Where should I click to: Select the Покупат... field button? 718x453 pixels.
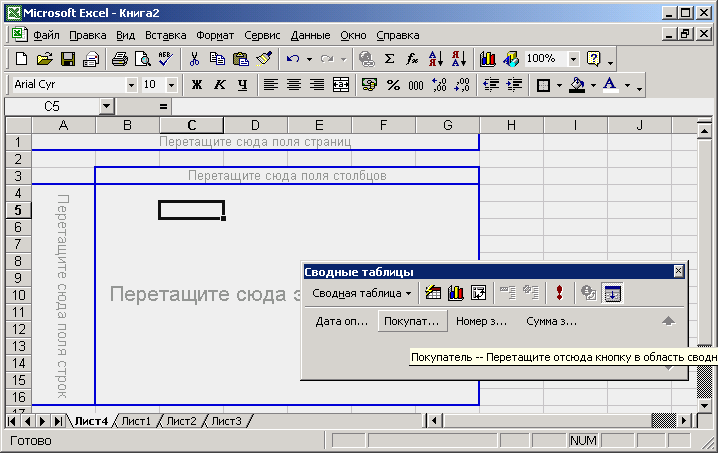tap(412, 321)
